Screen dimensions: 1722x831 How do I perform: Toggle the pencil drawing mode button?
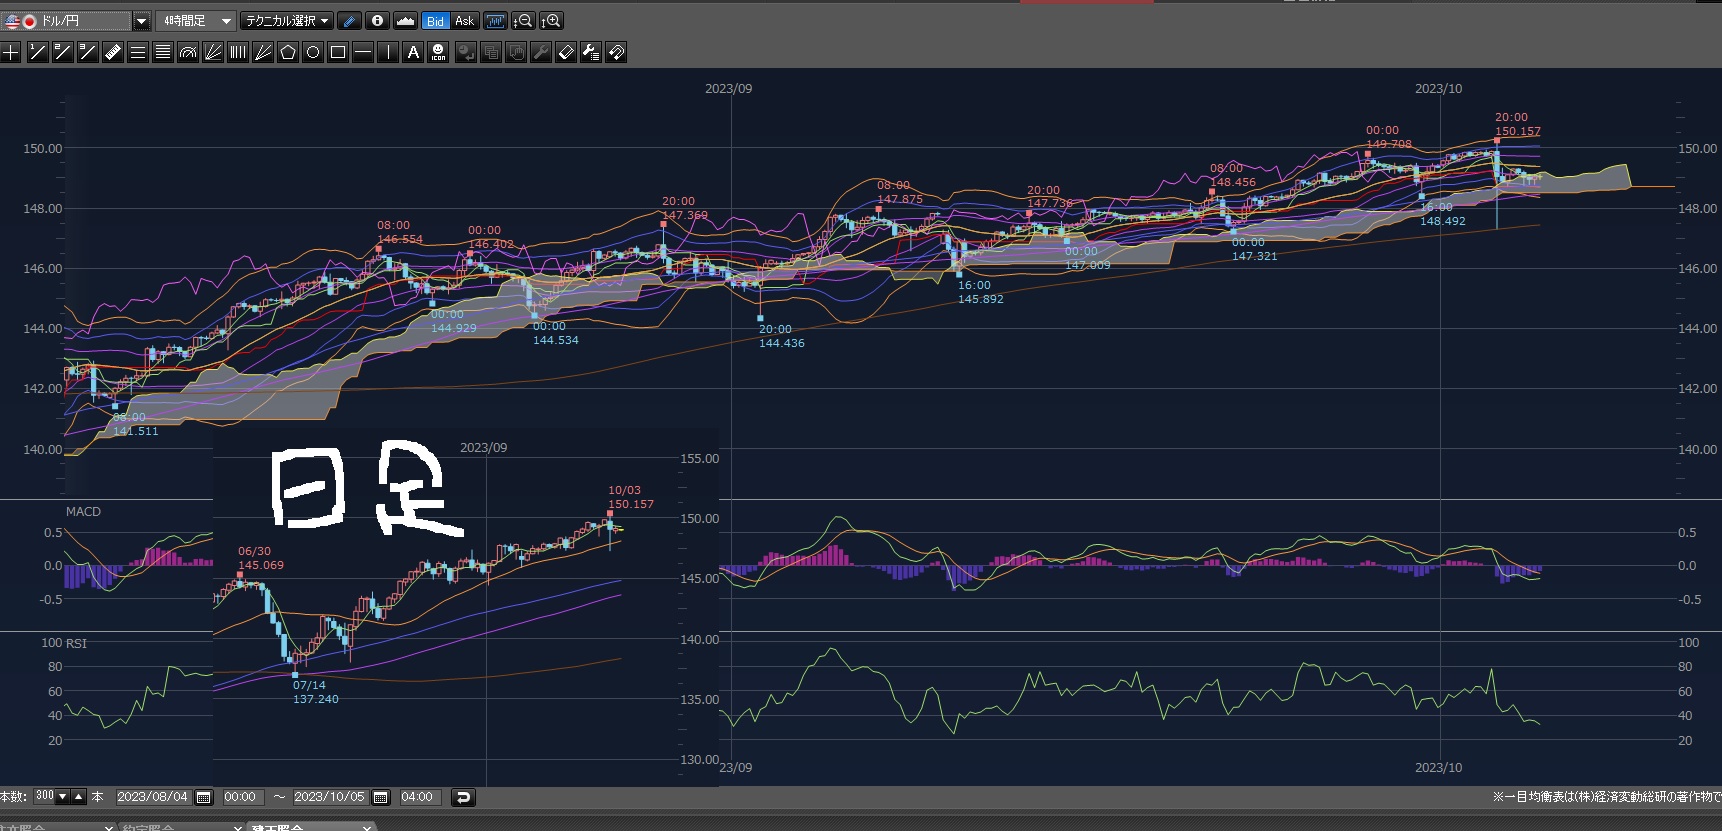[x=349, y=21]
